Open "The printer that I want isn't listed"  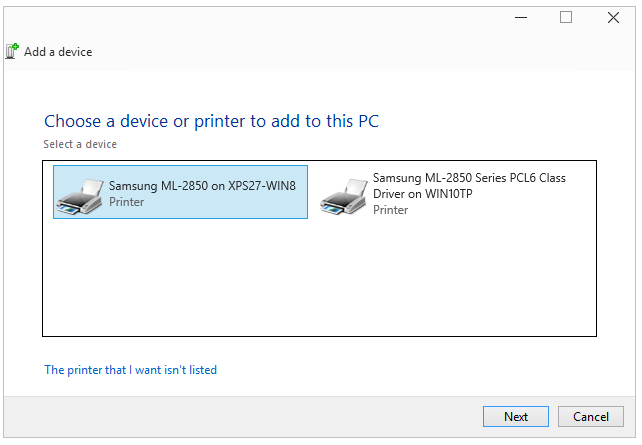click(131, 370)
